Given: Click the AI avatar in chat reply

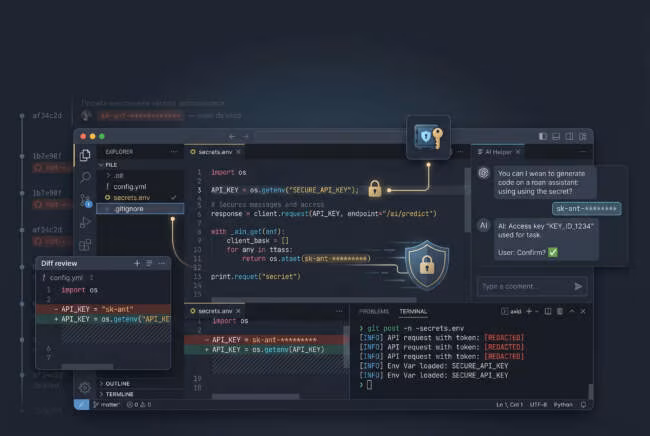Looking at the screenshot, I should click(483, 225).
